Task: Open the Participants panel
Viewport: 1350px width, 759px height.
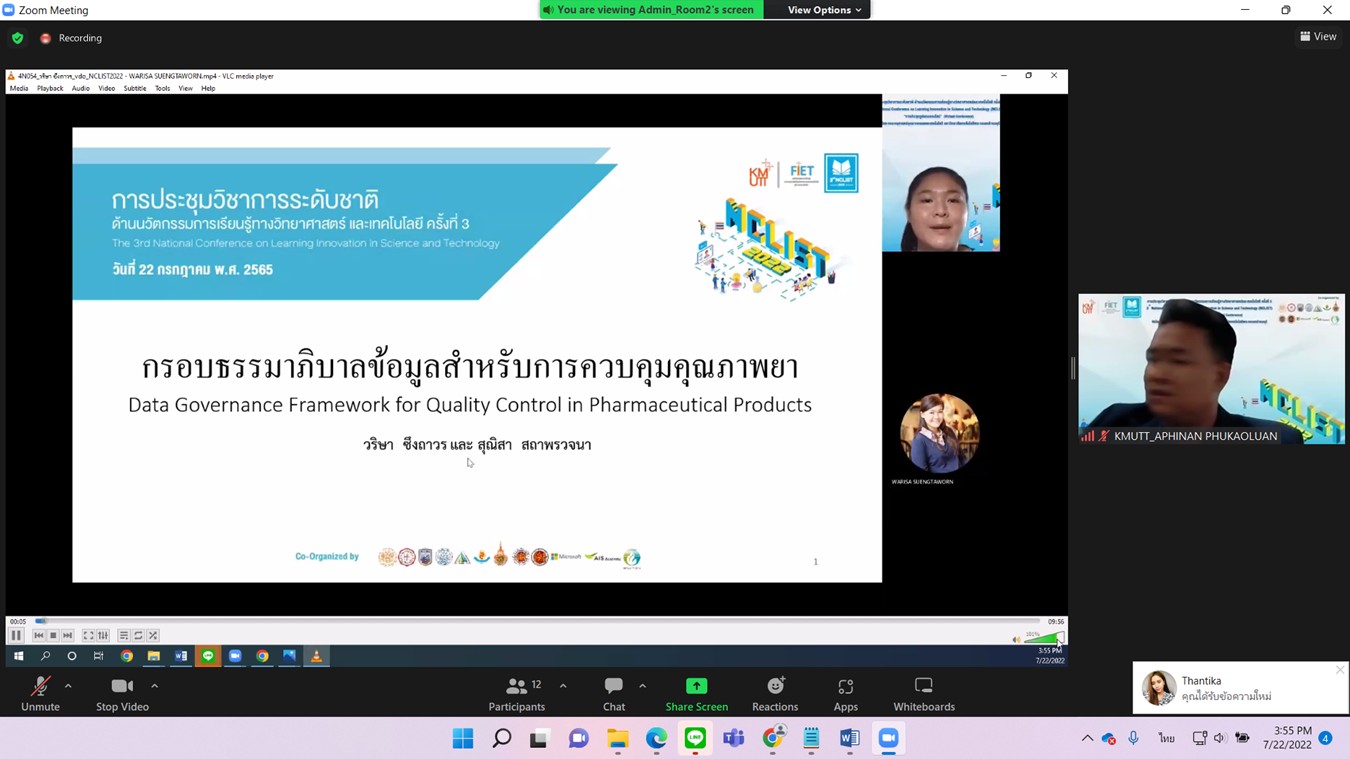Action: click(517, 693)
